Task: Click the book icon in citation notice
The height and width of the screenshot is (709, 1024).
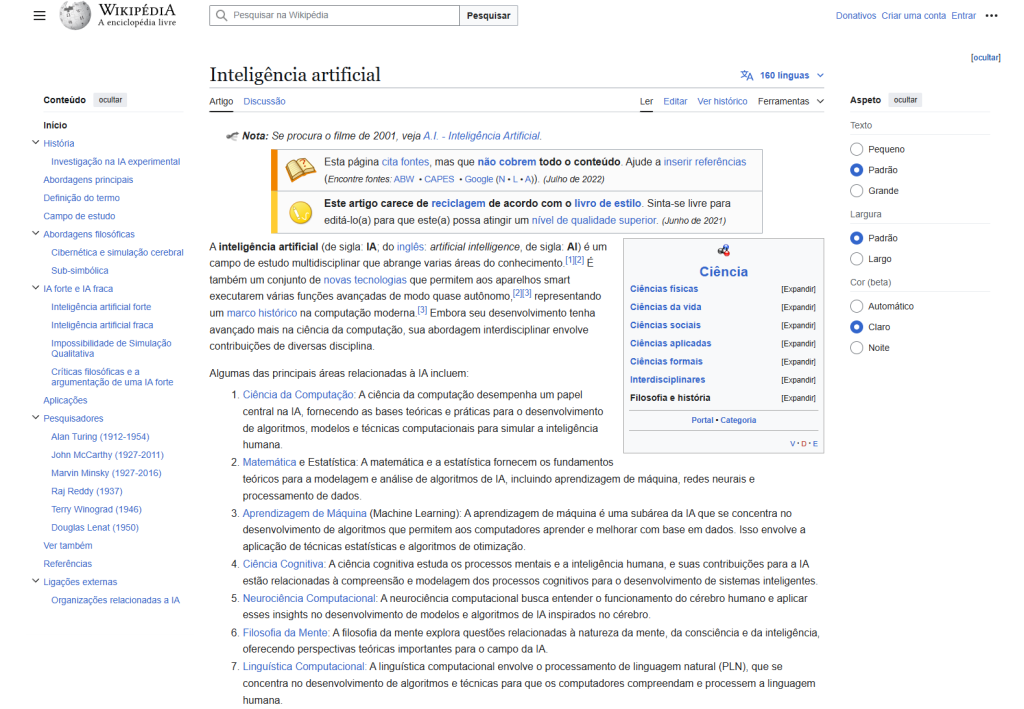Action: (300, 170)
